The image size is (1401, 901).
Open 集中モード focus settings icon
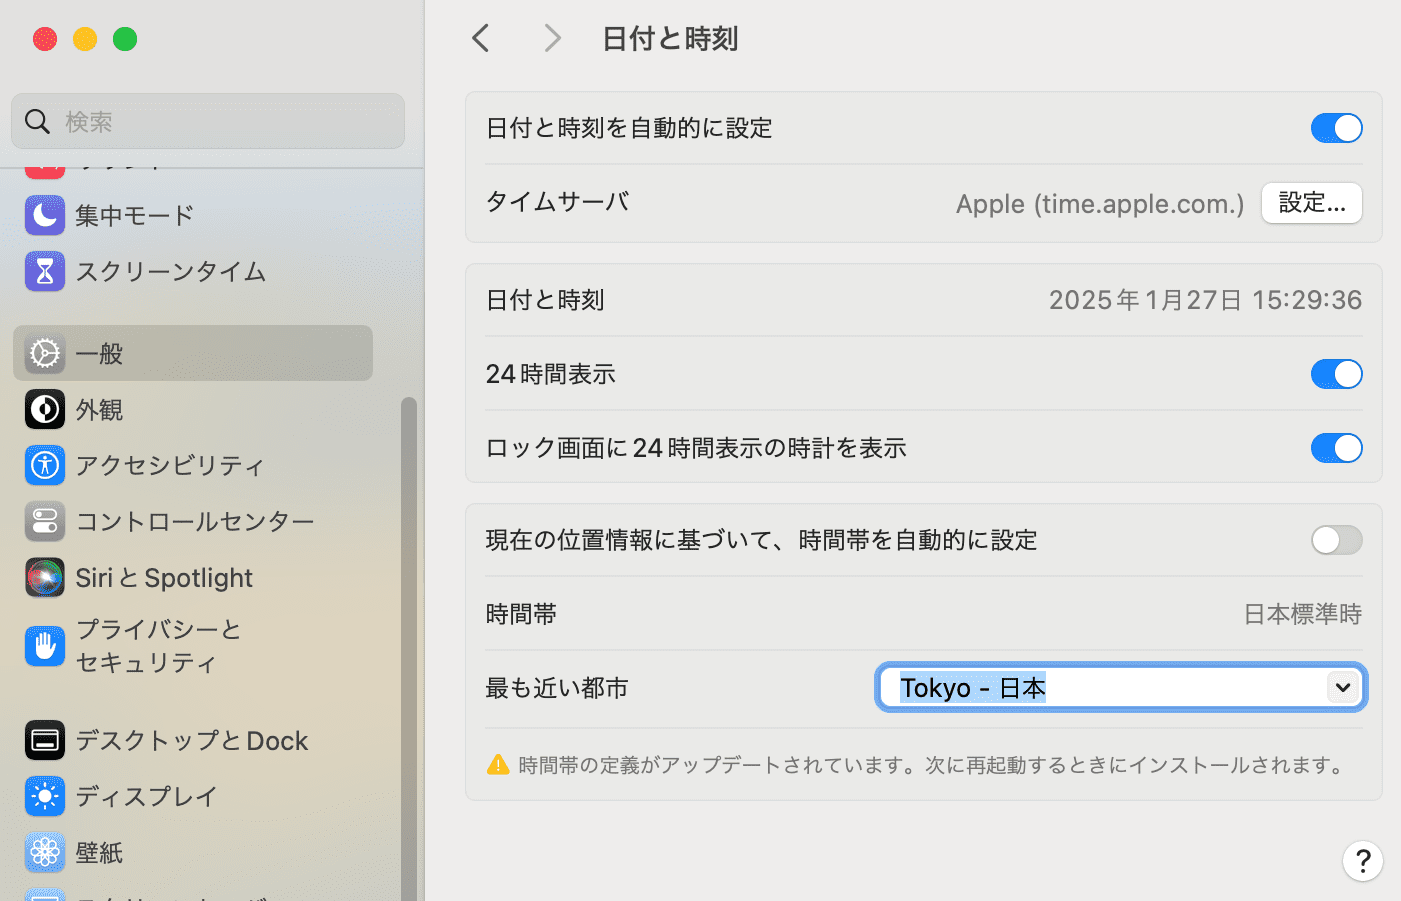(45, 215)
